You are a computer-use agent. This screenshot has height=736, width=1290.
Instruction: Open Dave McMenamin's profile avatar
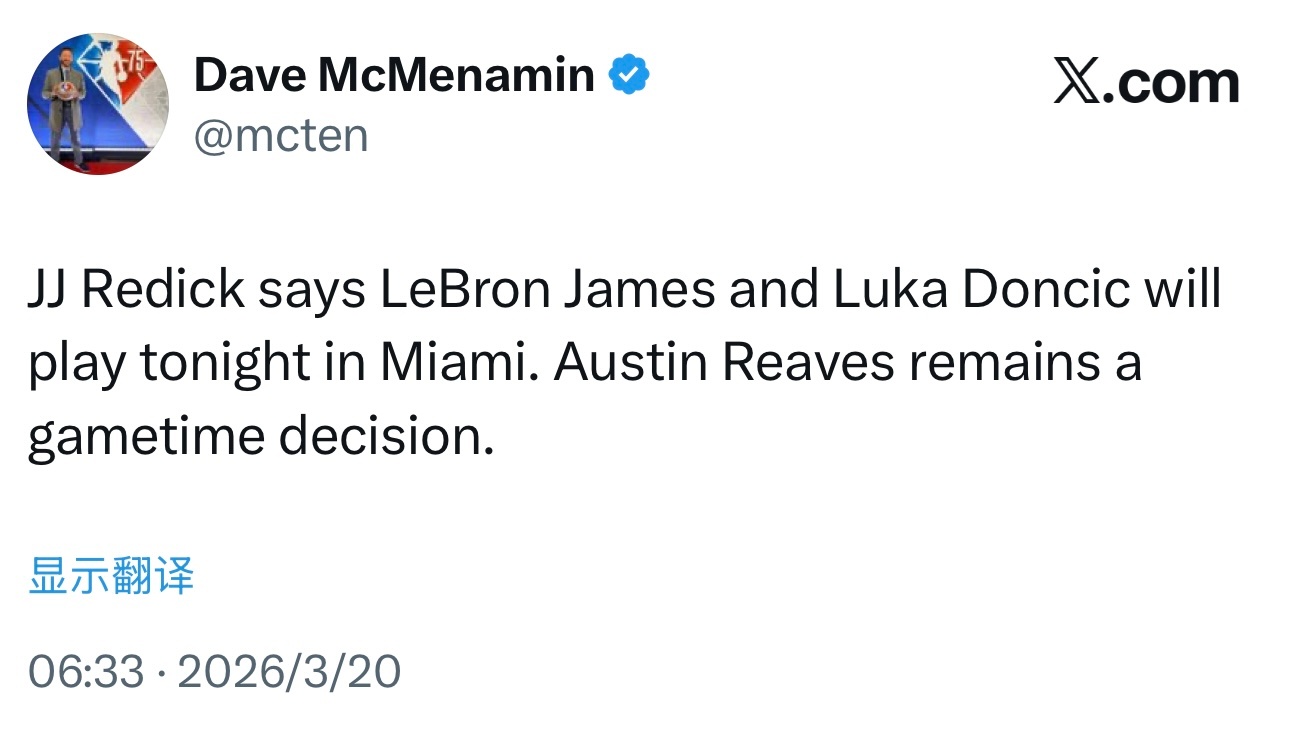[97, 104]
